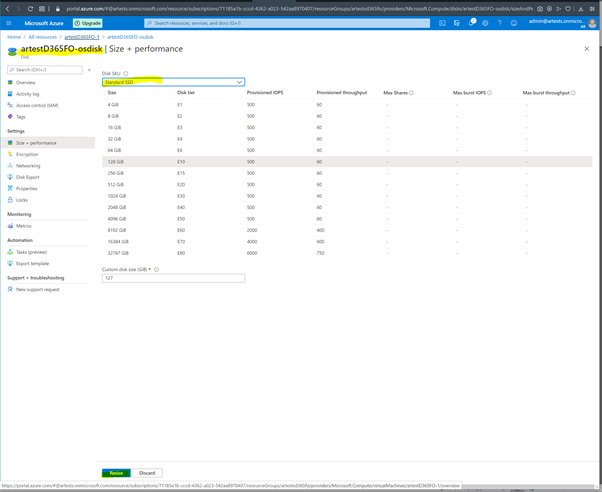Viewport: 602px width, 492px height.
Task: Collapse the left navigation menu chevron
Action: tap(89, 70)
